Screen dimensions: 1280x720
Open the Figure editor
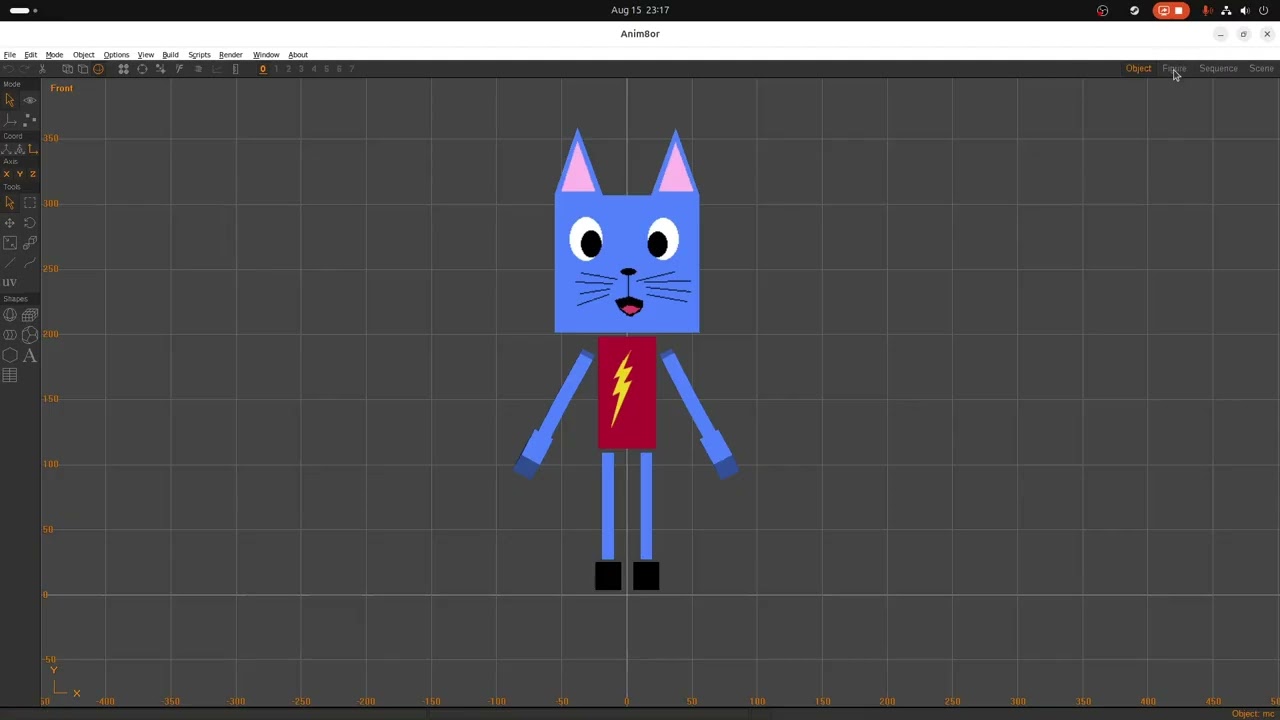point(1174,69)
